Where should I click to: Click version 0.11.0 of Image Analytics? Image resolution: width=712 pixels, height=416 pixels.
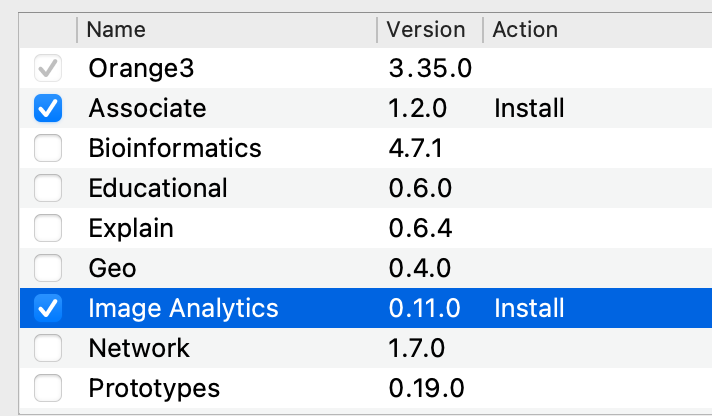pyautogui.click(x=424, y=308)
